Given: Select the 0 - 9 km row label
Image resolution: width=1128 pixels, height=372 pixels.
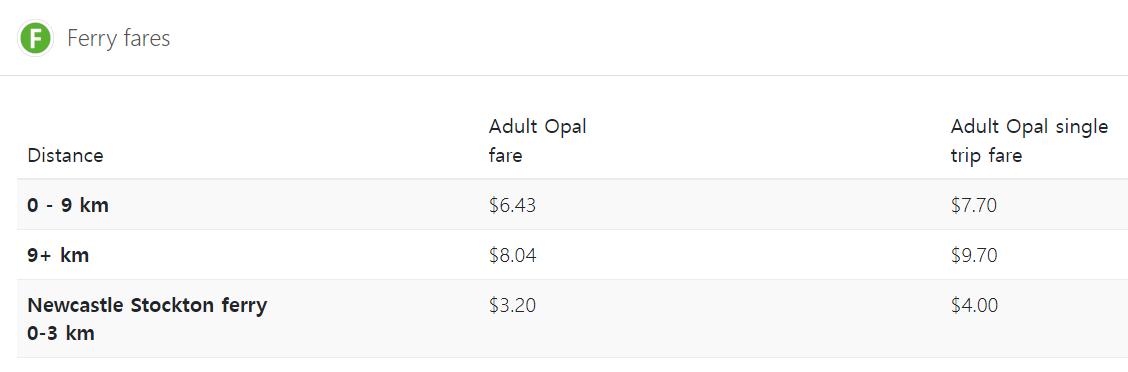Looking at the screenshot, I should 68,206.
